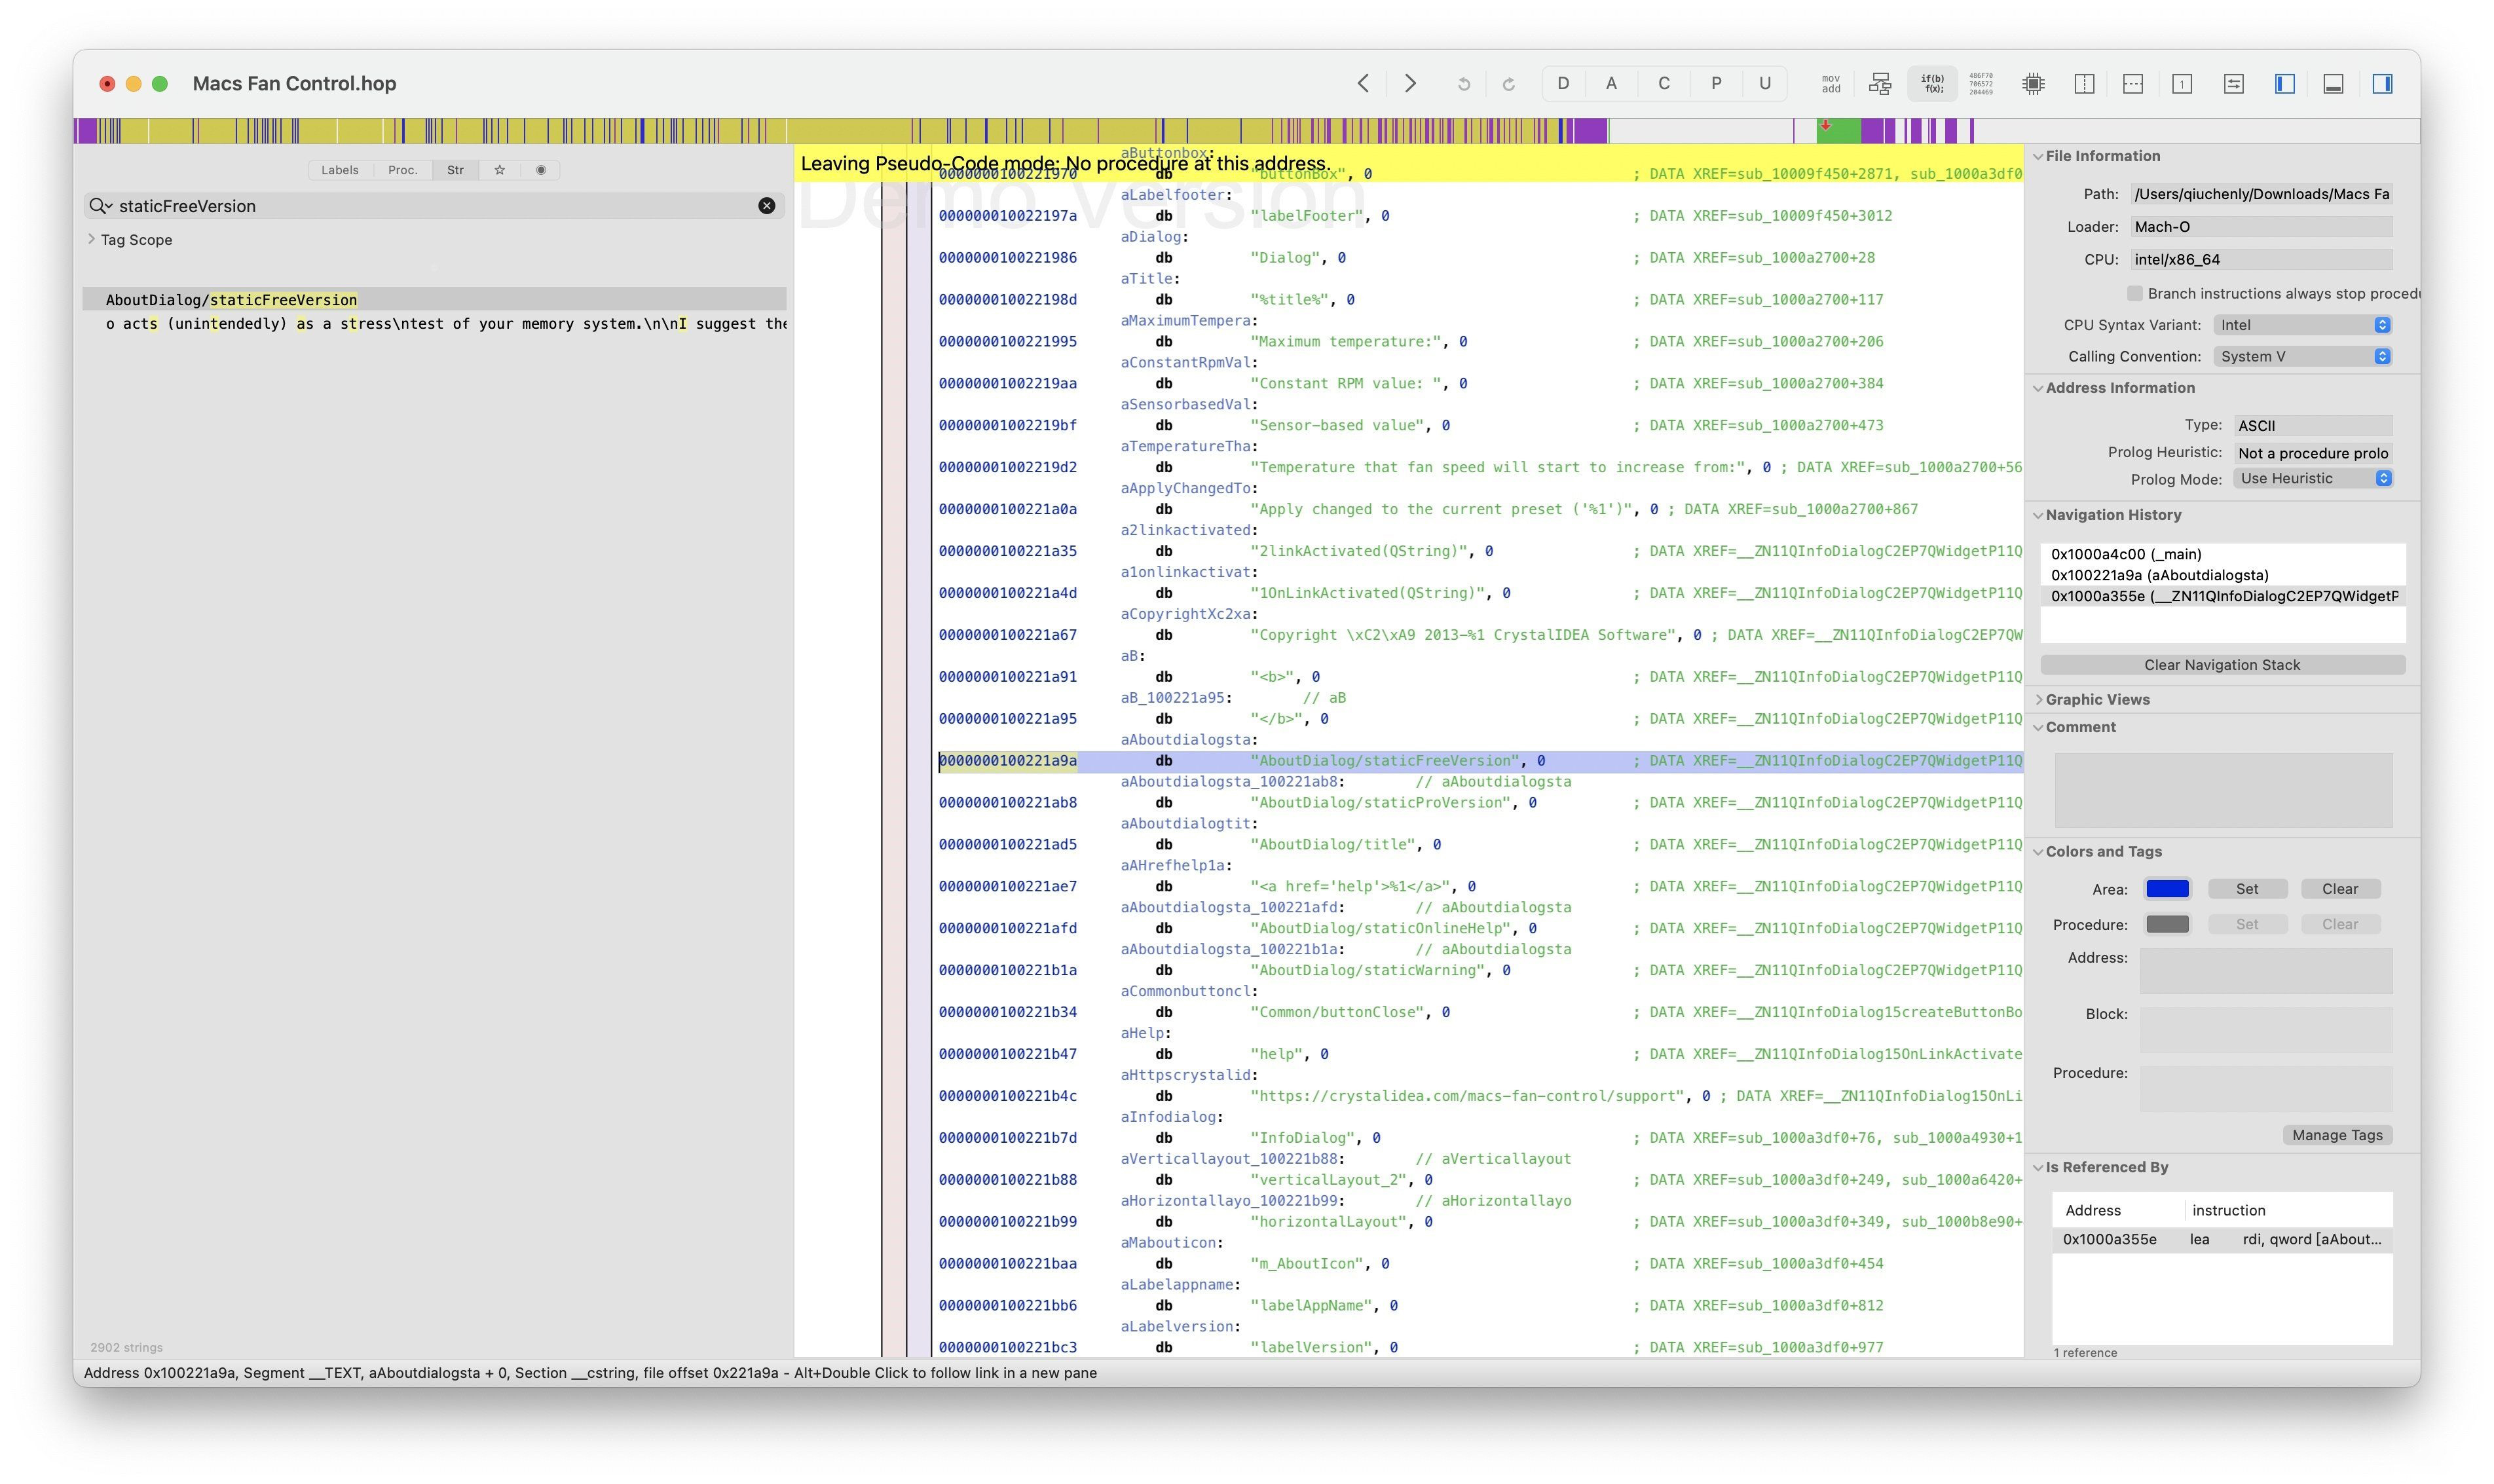Collapse the File Information section
The height and width of the screenshot is (1484, 2494).
tap(2037, 156)
